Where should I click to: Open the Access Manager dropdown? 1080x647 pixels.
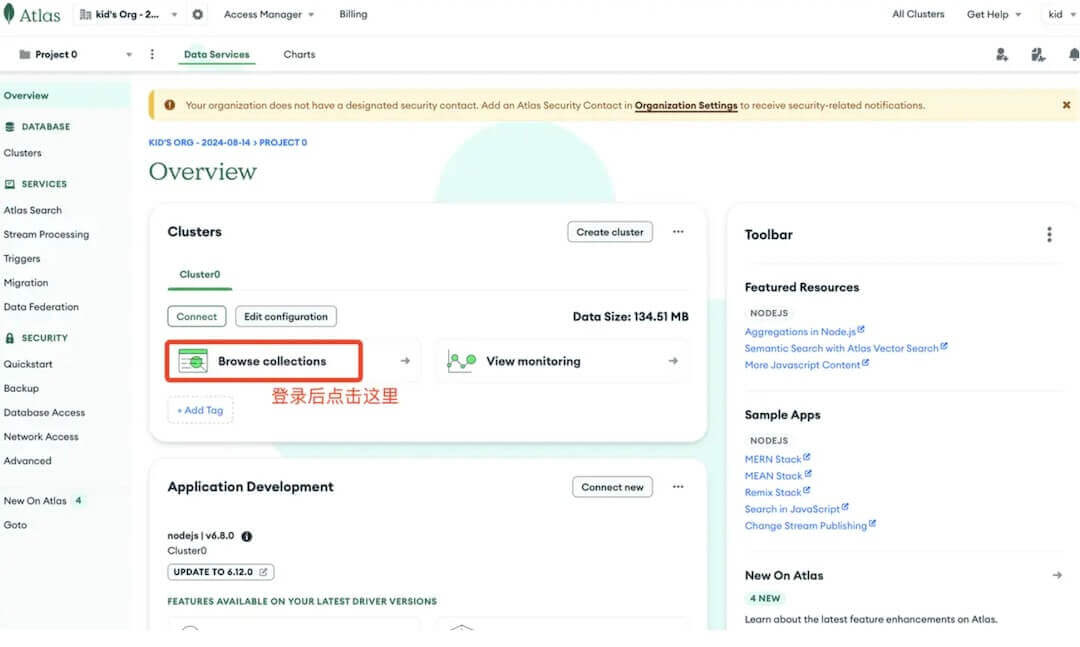pos(269,14)
